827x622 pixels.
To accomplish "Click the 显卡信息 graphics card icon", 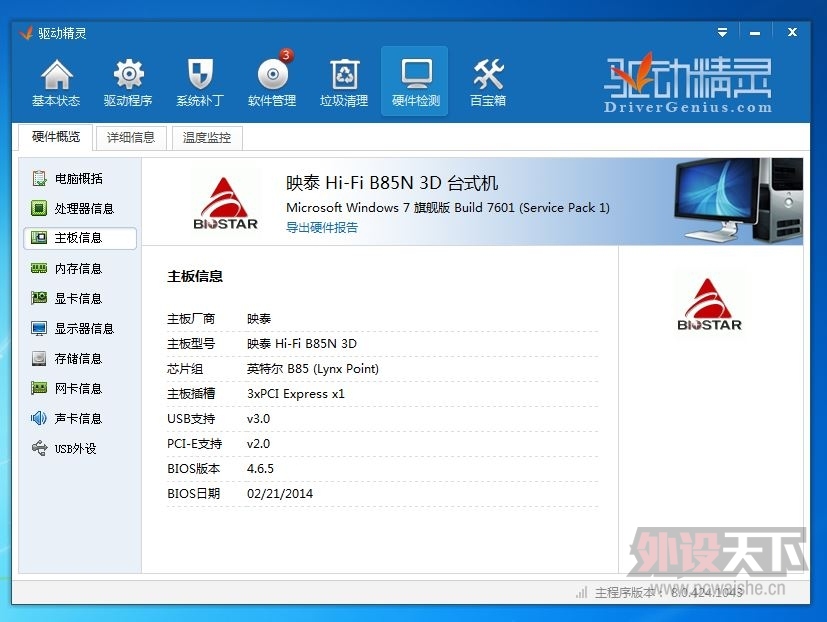I will (39, 298).
